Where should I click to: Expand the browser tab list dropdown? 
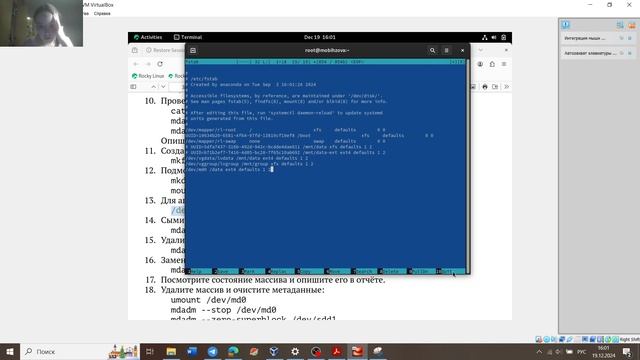pos(481,50)
